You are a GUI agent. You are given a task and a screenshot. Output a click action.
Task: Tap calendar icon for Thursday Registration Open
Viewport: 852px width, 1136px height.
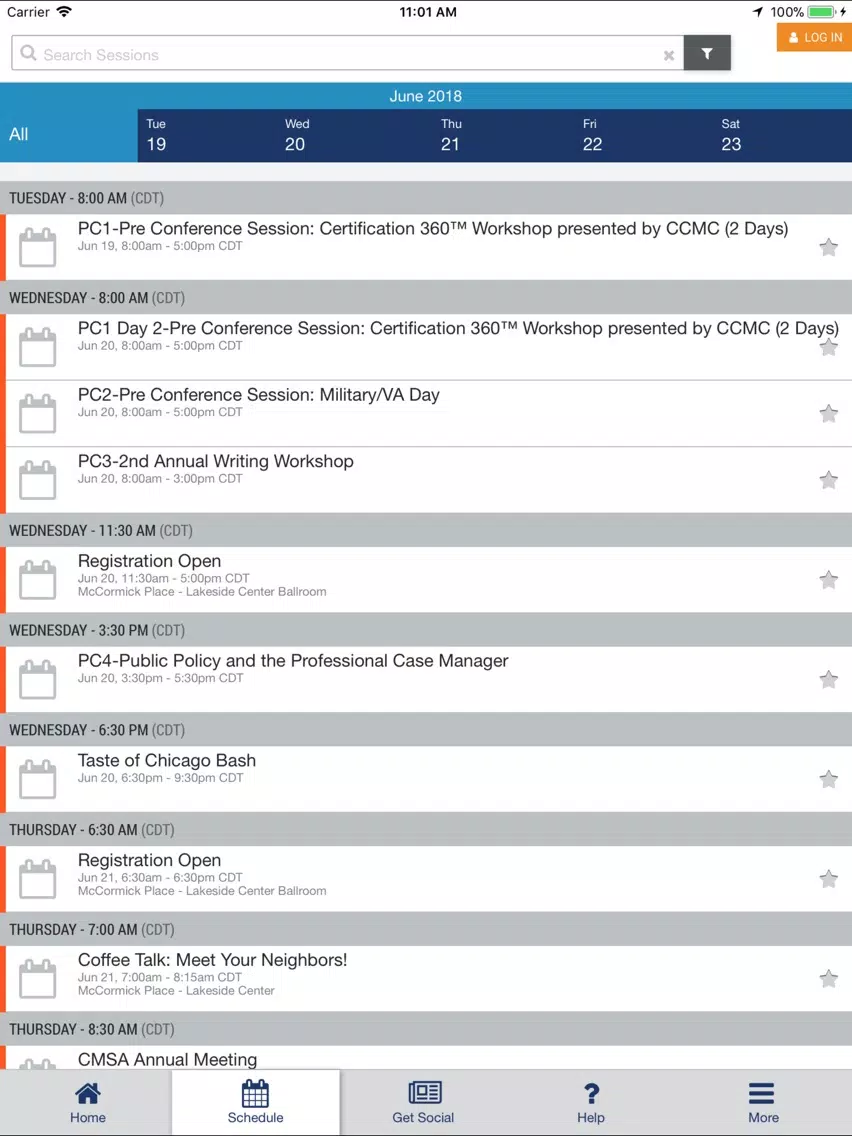38,879
